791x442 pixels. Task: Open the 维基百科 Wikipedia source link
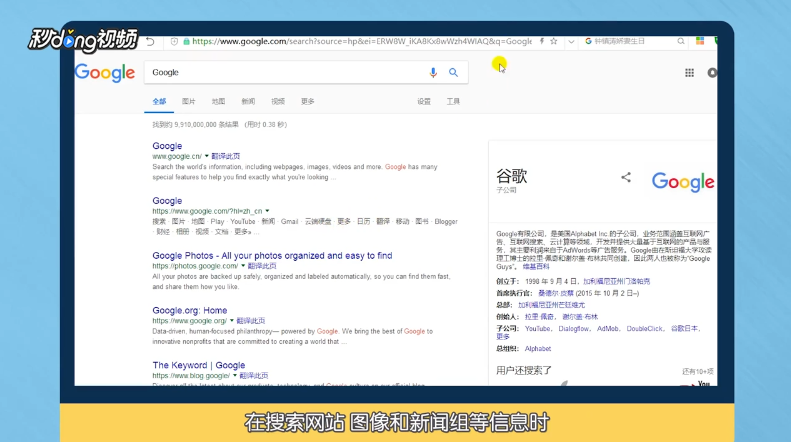coord(536,266)
